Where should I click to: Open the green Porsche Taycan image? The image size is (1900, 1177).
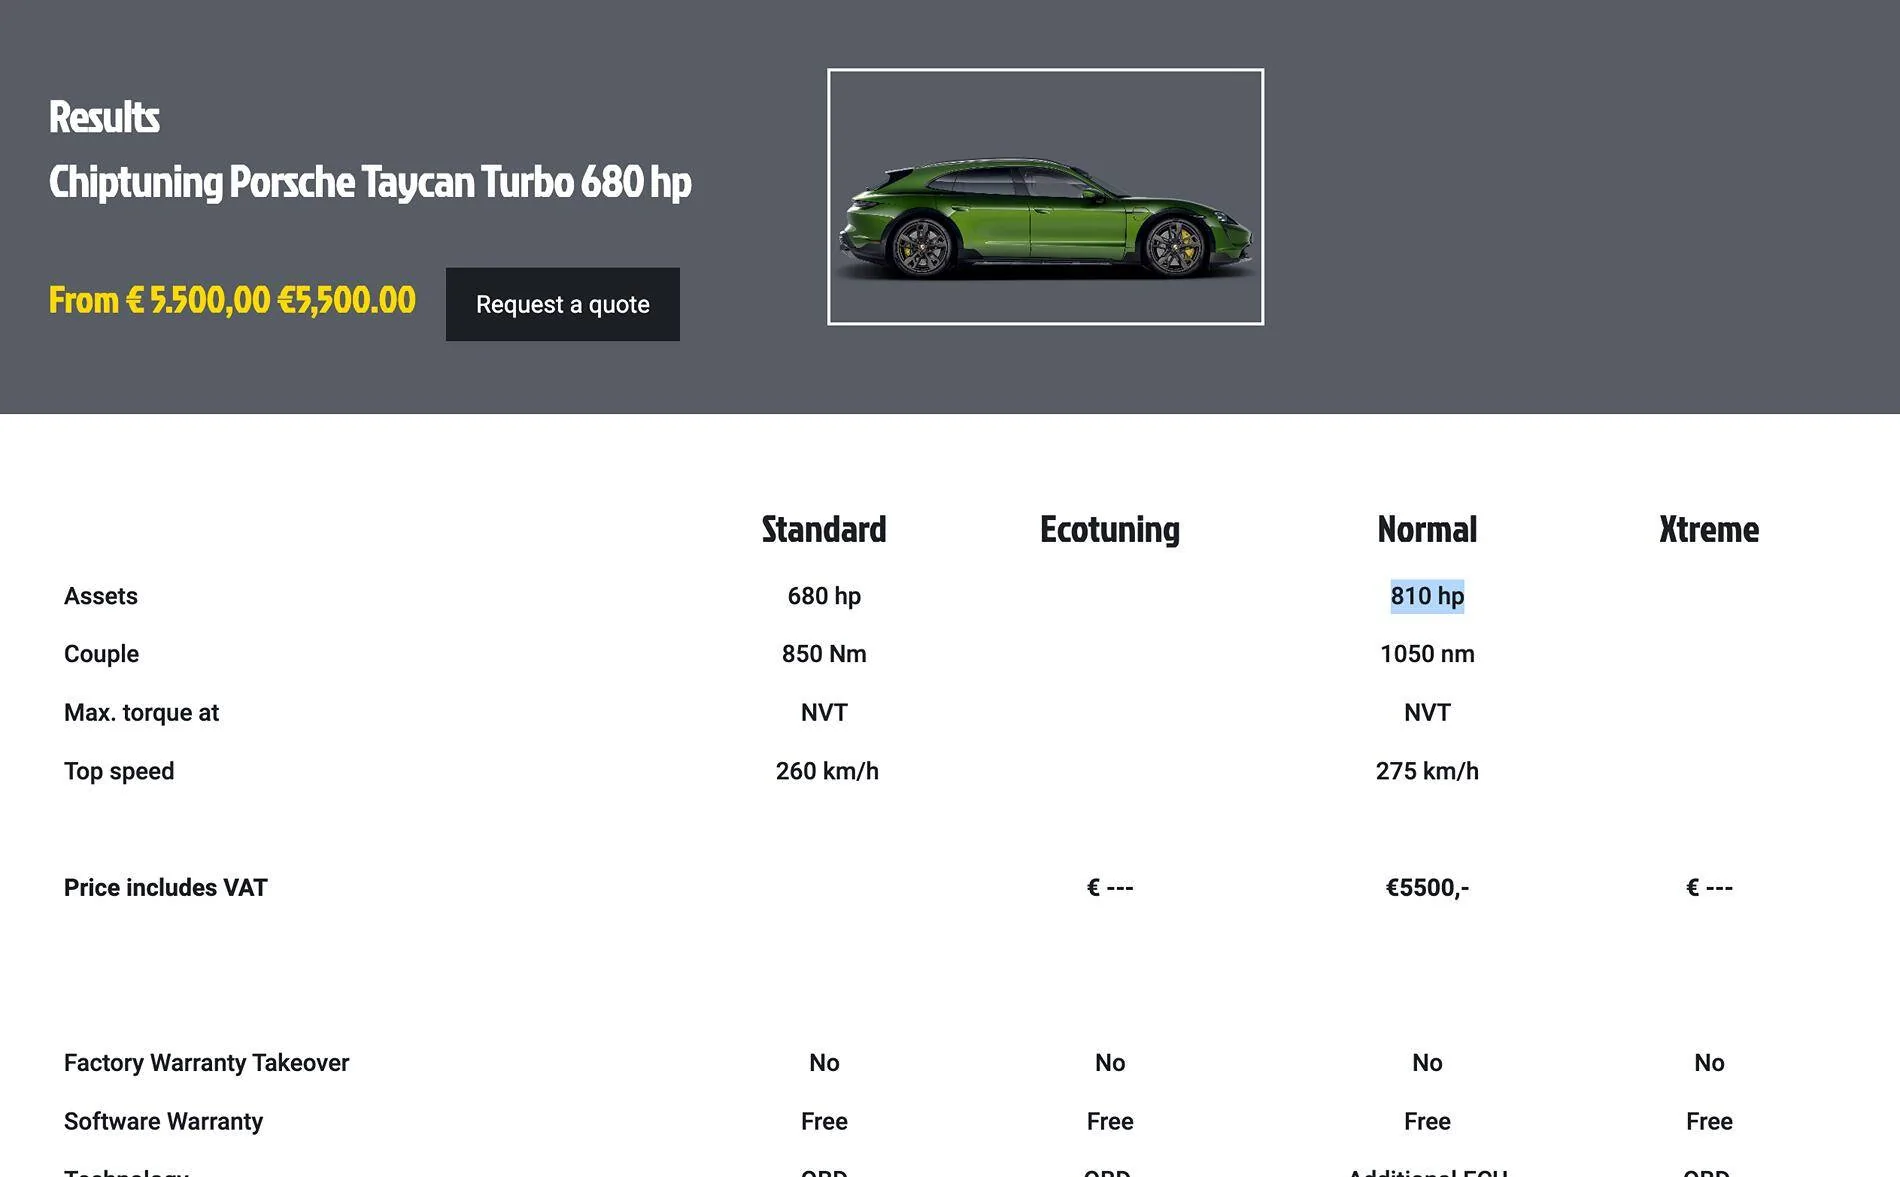pos(1045,197)
